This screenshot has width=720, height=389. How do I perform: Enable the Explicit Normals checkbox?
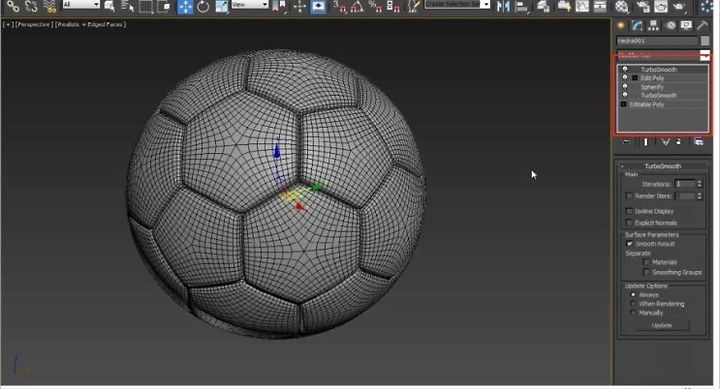pos(629,223)
